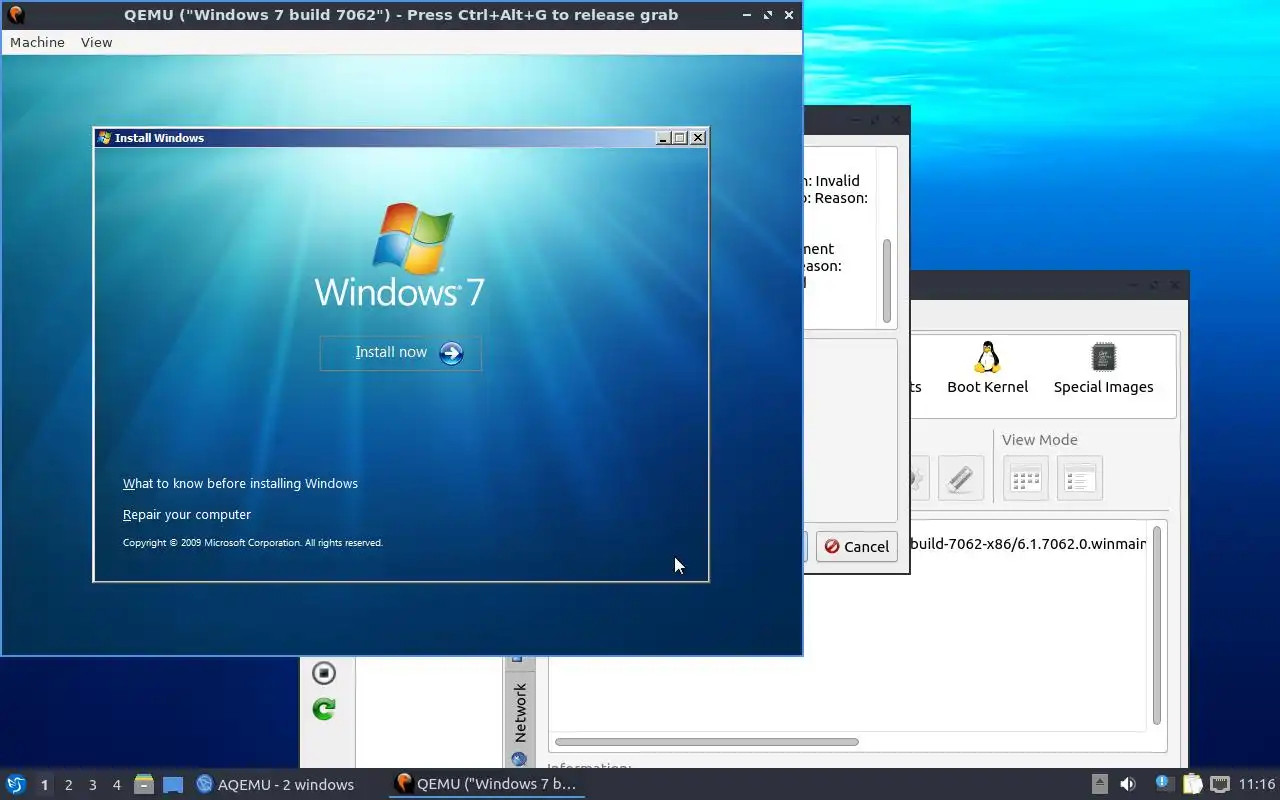Click the stop VM icon in AQEMU
This screenshot has width=1280, height=800.
(x=324, y=673)
